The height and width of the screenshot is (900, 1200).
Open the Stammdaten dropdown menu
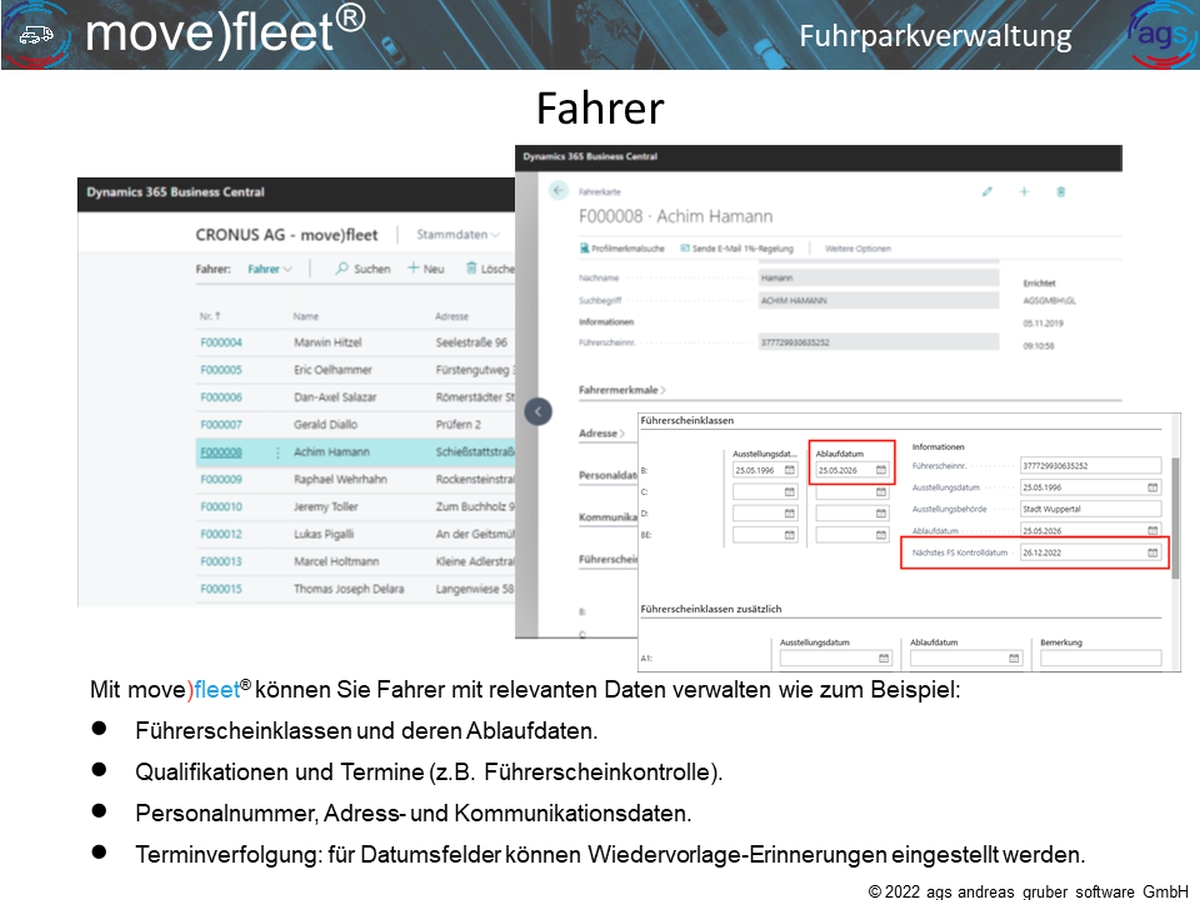coord(458,235)
